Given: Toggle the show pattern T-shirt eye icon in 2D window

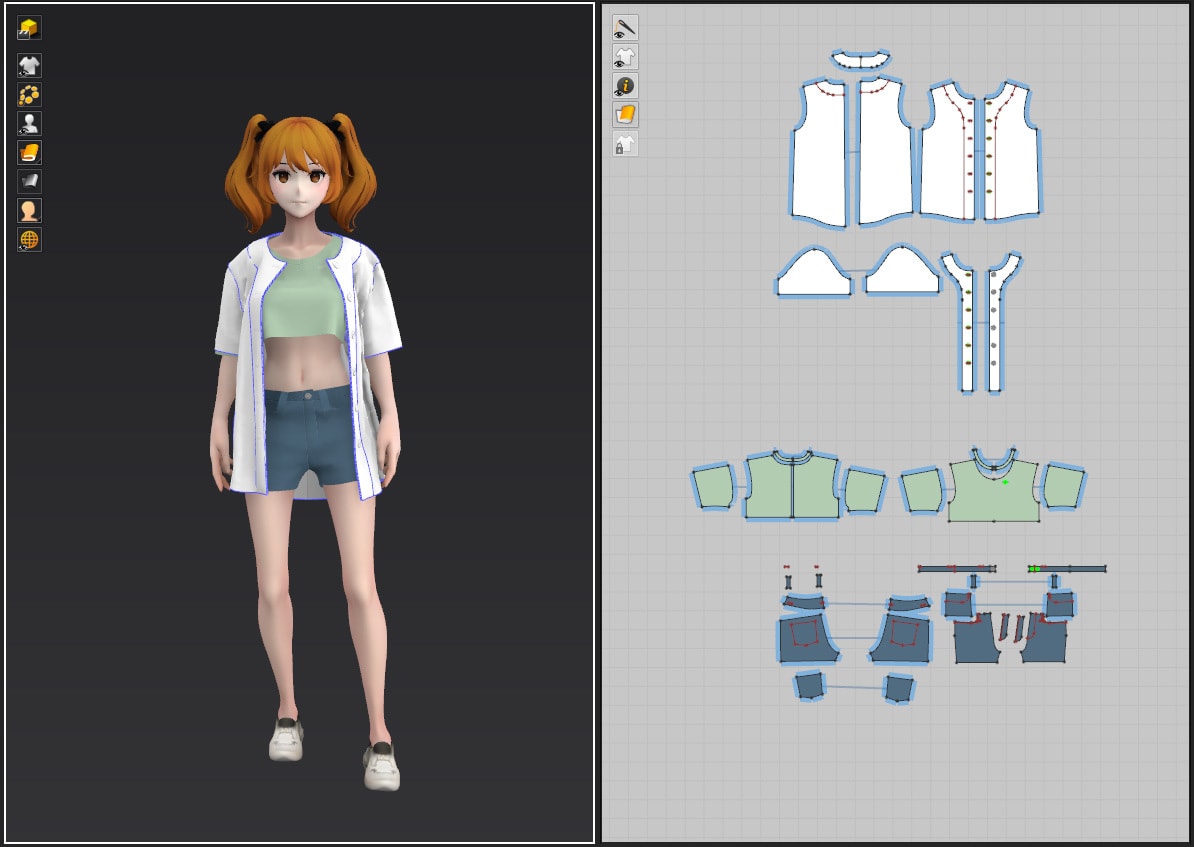Looking at the screenshot, I should tap(625, 57).
